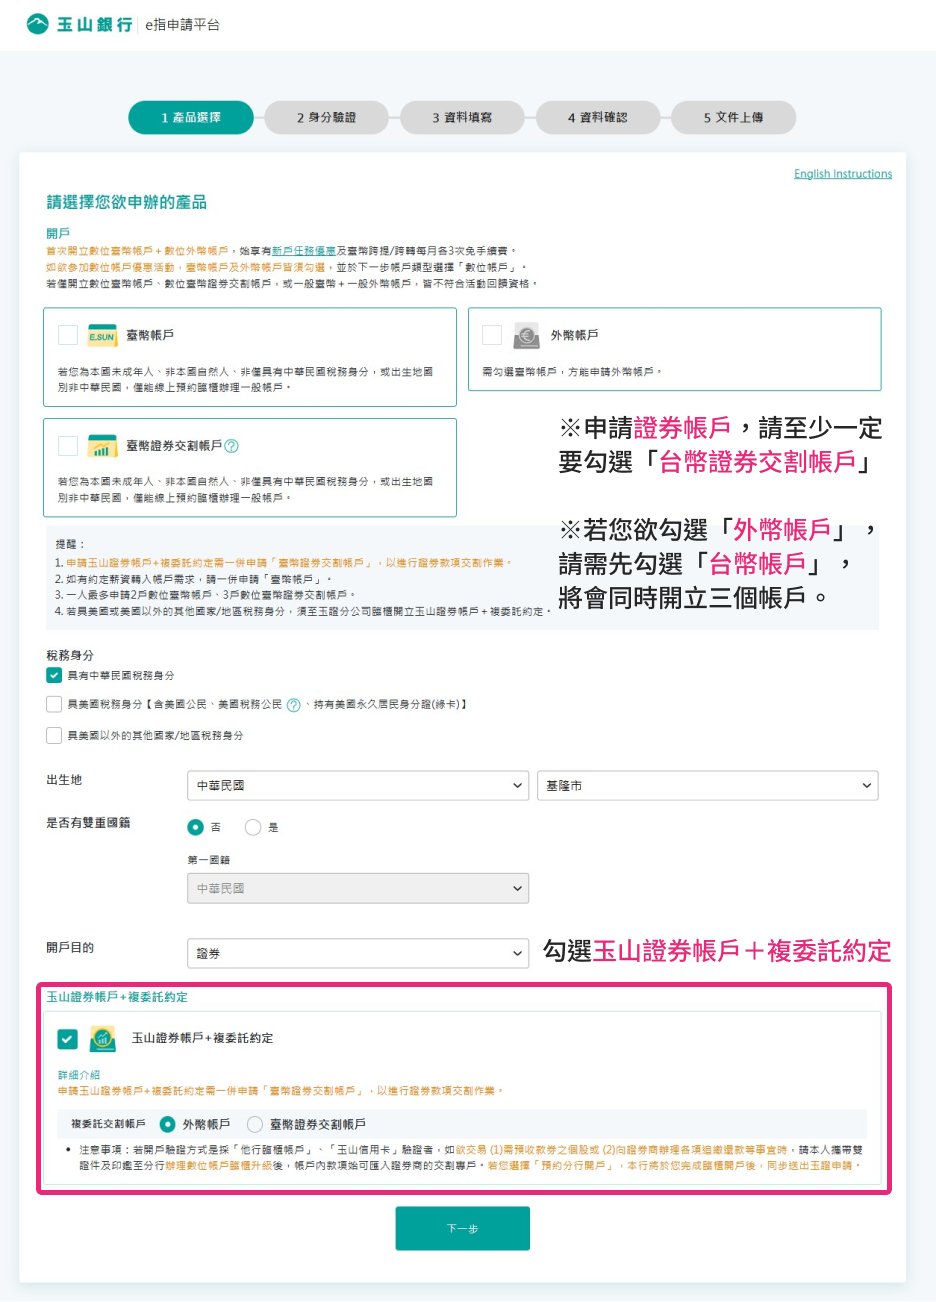Open the 新戶任務優惠 link
The image size is (936, 1302).
pos(304,252)
